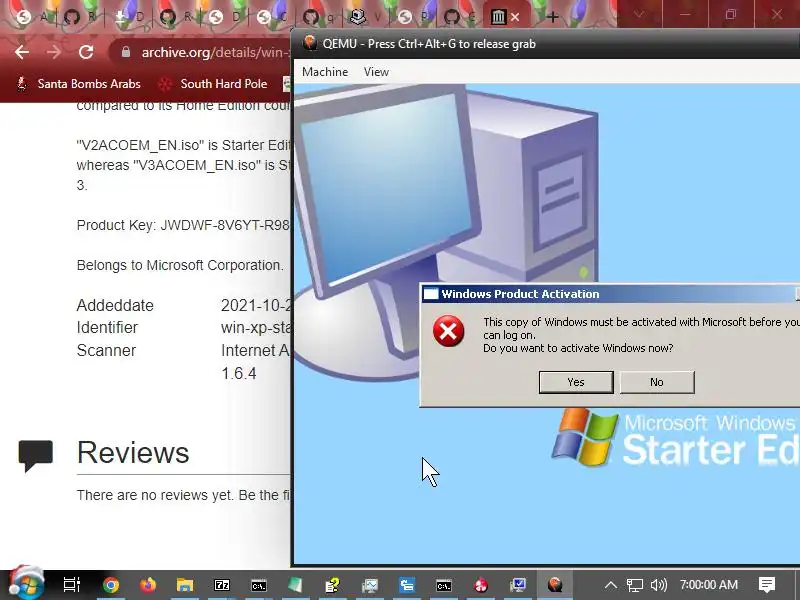Open the blue server taskbar icon
Viewport: 800px width, 600px height.
pyautogui.click(x=407, y=585)
